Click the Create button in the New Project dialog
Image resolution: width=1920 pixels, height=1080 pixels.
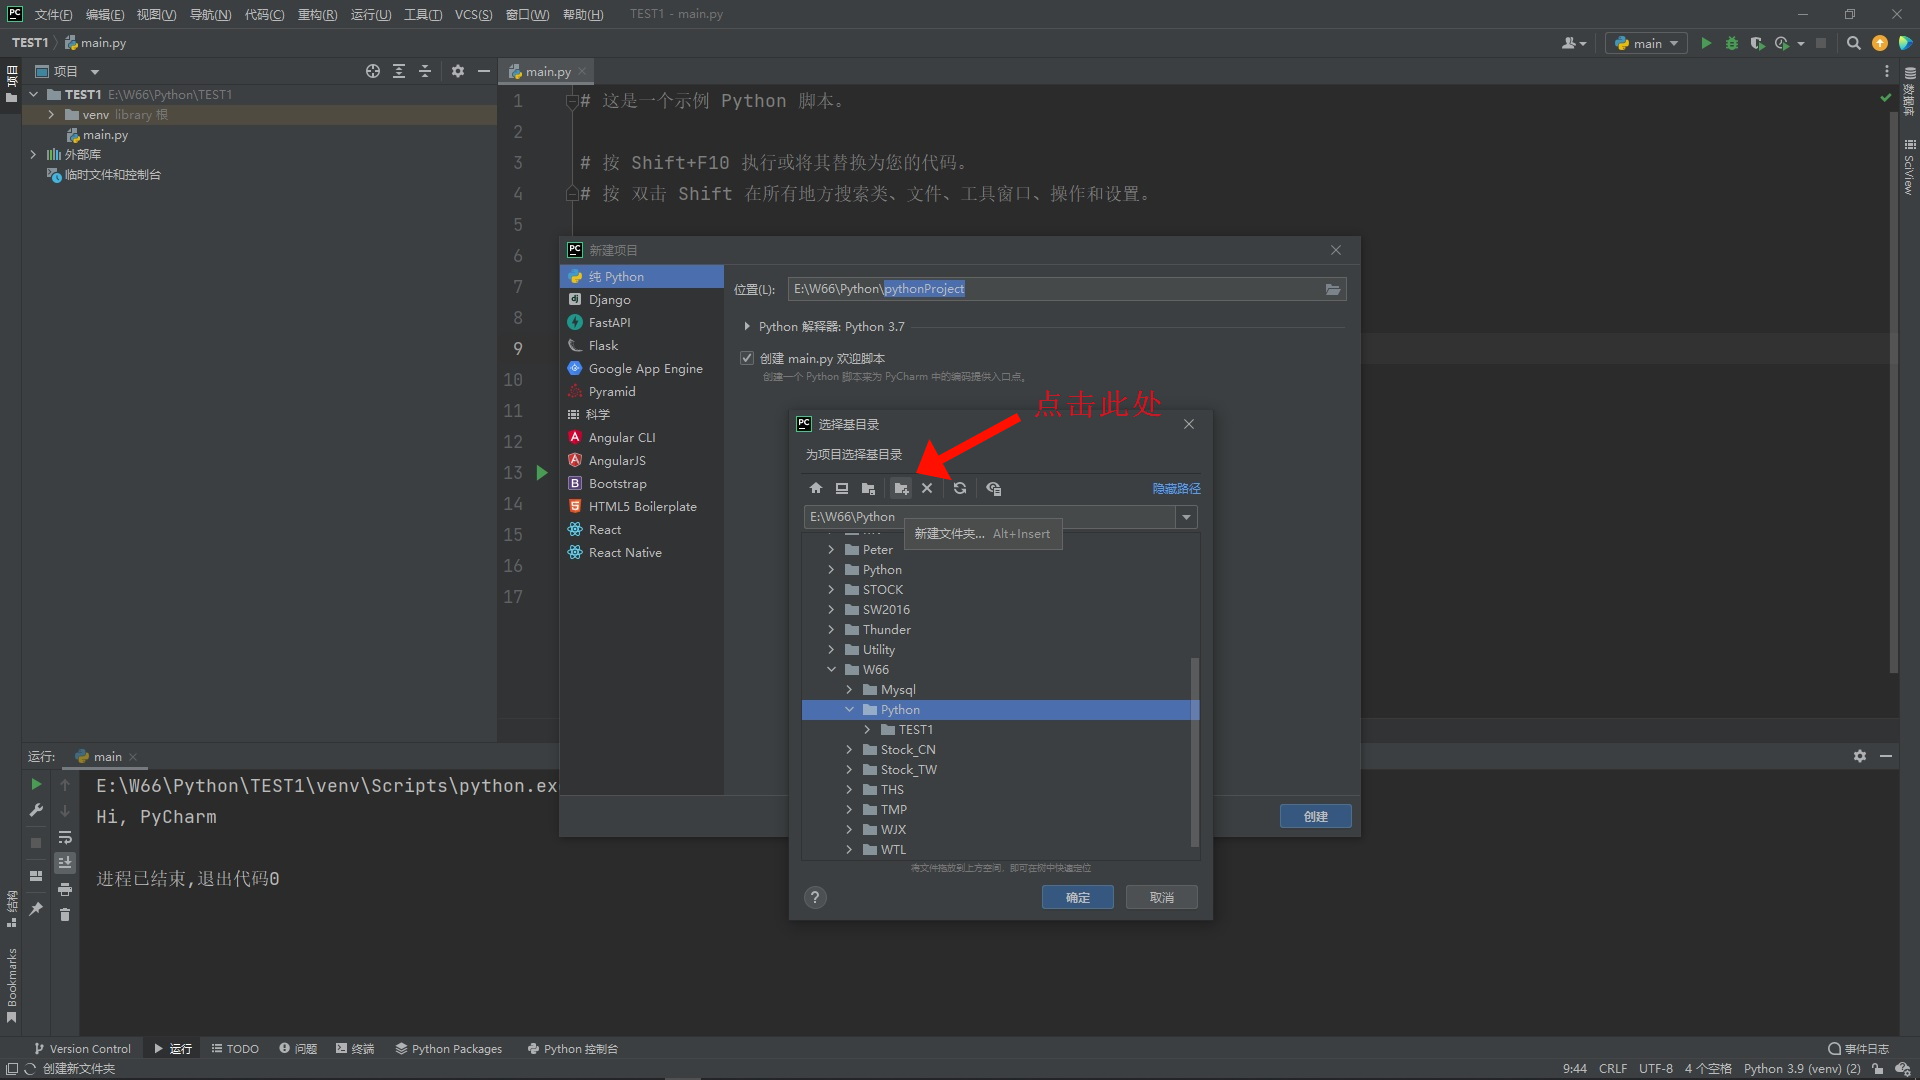[x=1315, y=816]
